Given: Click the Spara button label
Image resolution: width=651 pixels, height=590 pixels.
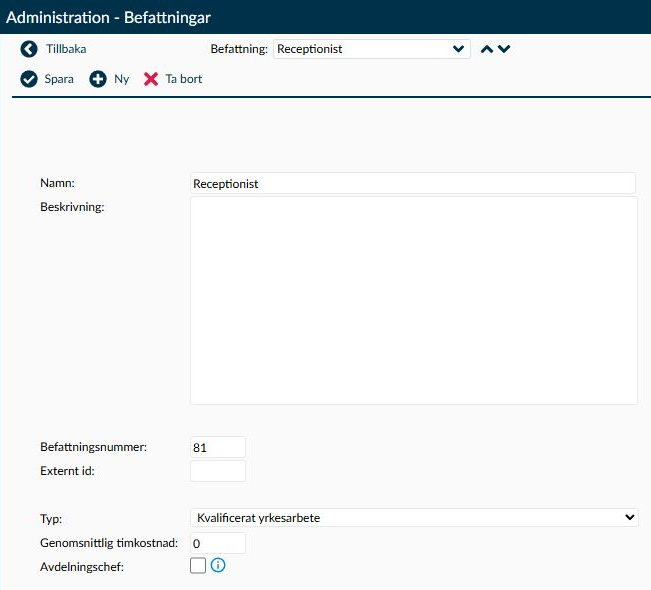Looking at the screenshot, I should click(x=59, y=79).
